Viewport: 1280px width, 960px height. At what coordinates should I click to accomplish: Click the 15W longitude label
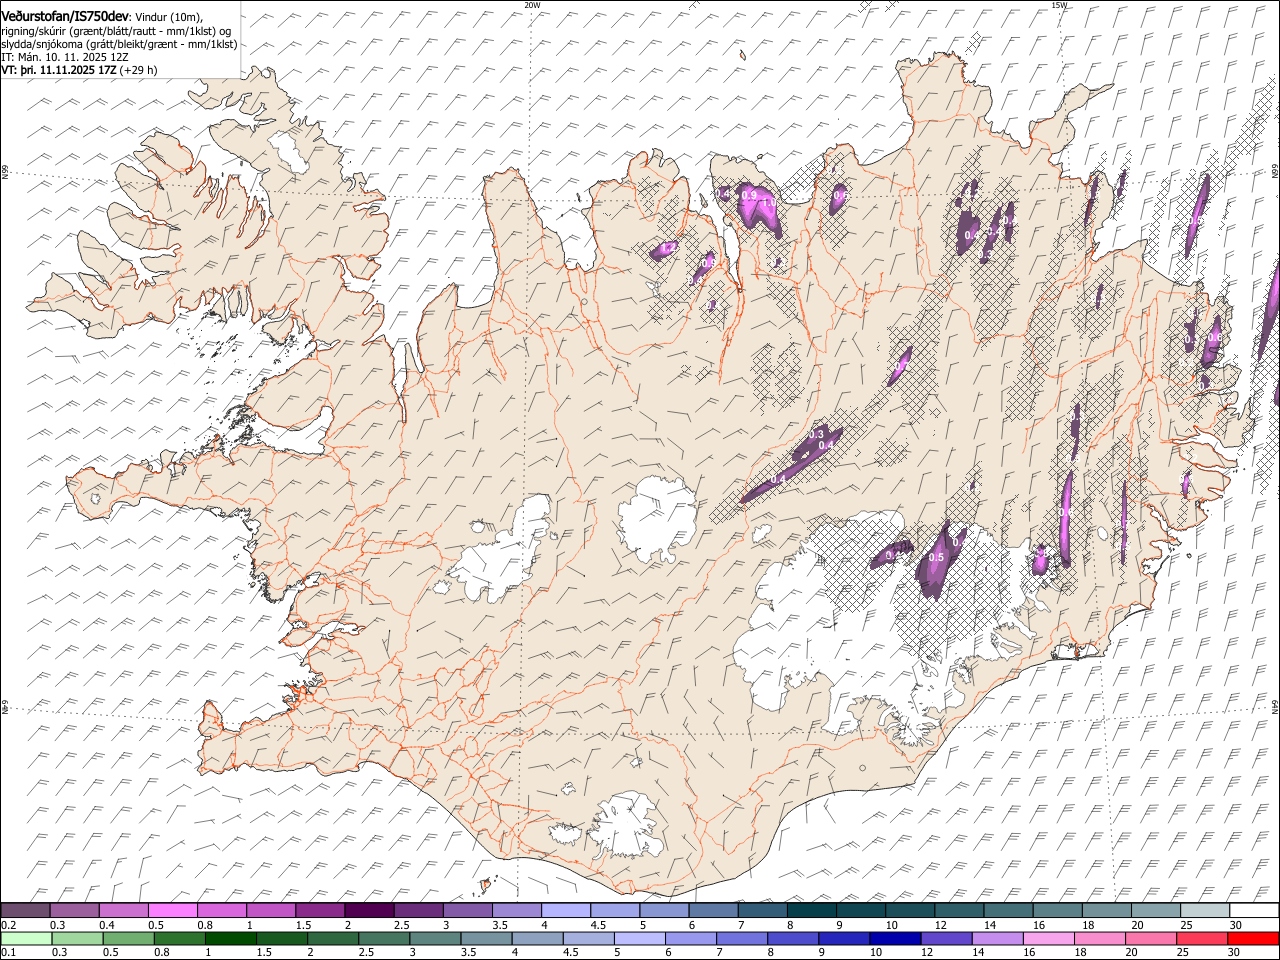1059,5
